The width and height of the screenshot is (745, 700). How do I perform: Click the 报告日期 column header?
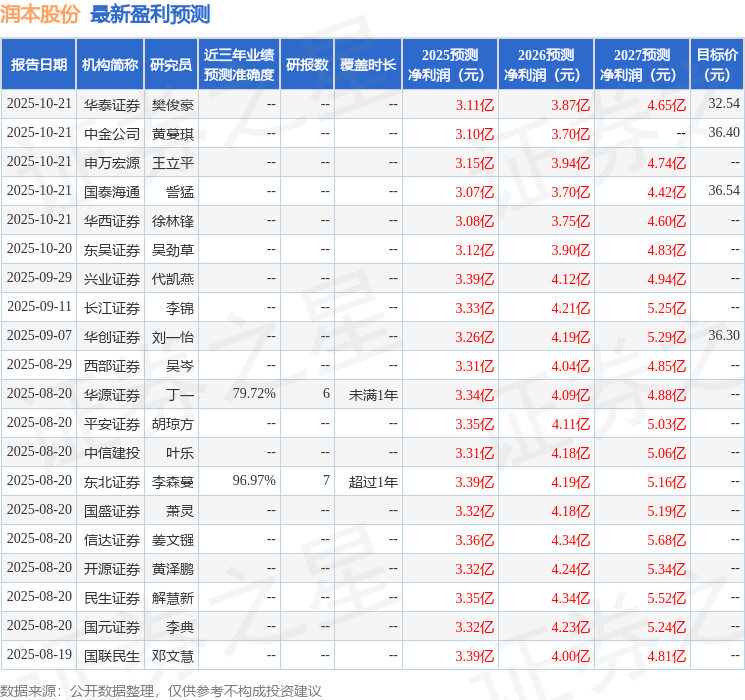click(x=38, y=65)
